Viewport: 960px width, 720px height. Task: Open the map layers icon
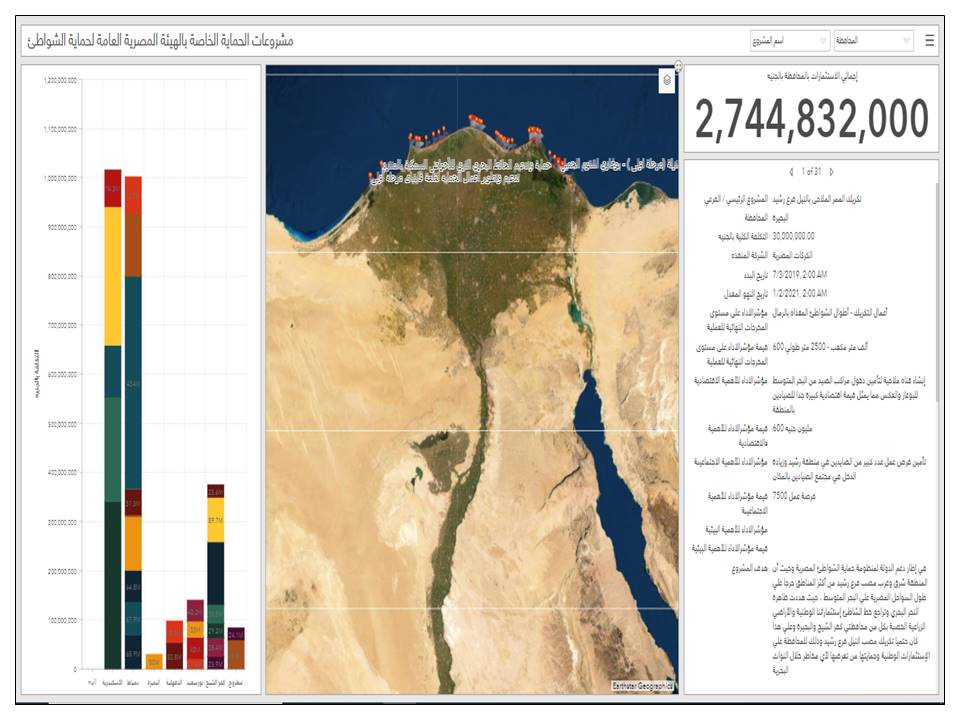667,83
